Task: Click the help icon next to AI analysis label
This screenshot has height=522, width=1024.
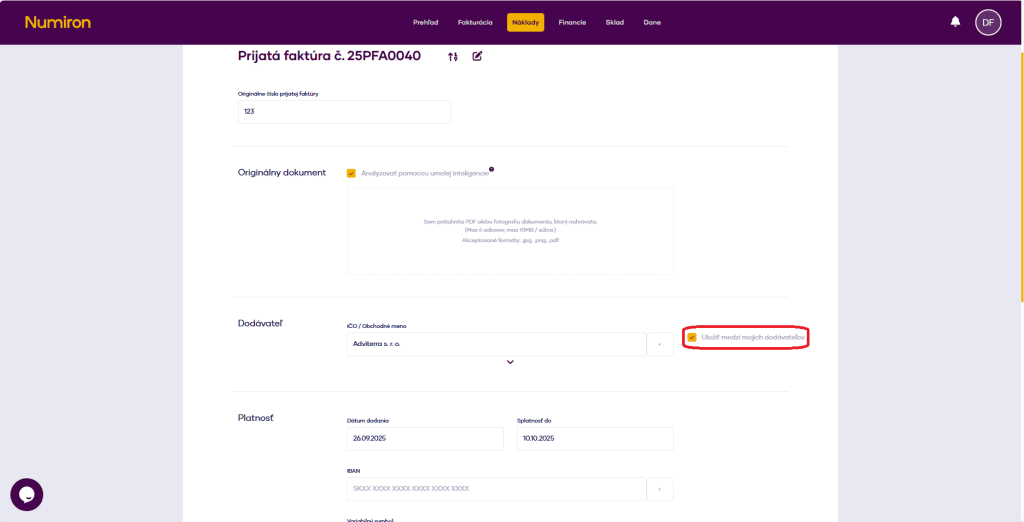Action: click(x=491, y=169)
